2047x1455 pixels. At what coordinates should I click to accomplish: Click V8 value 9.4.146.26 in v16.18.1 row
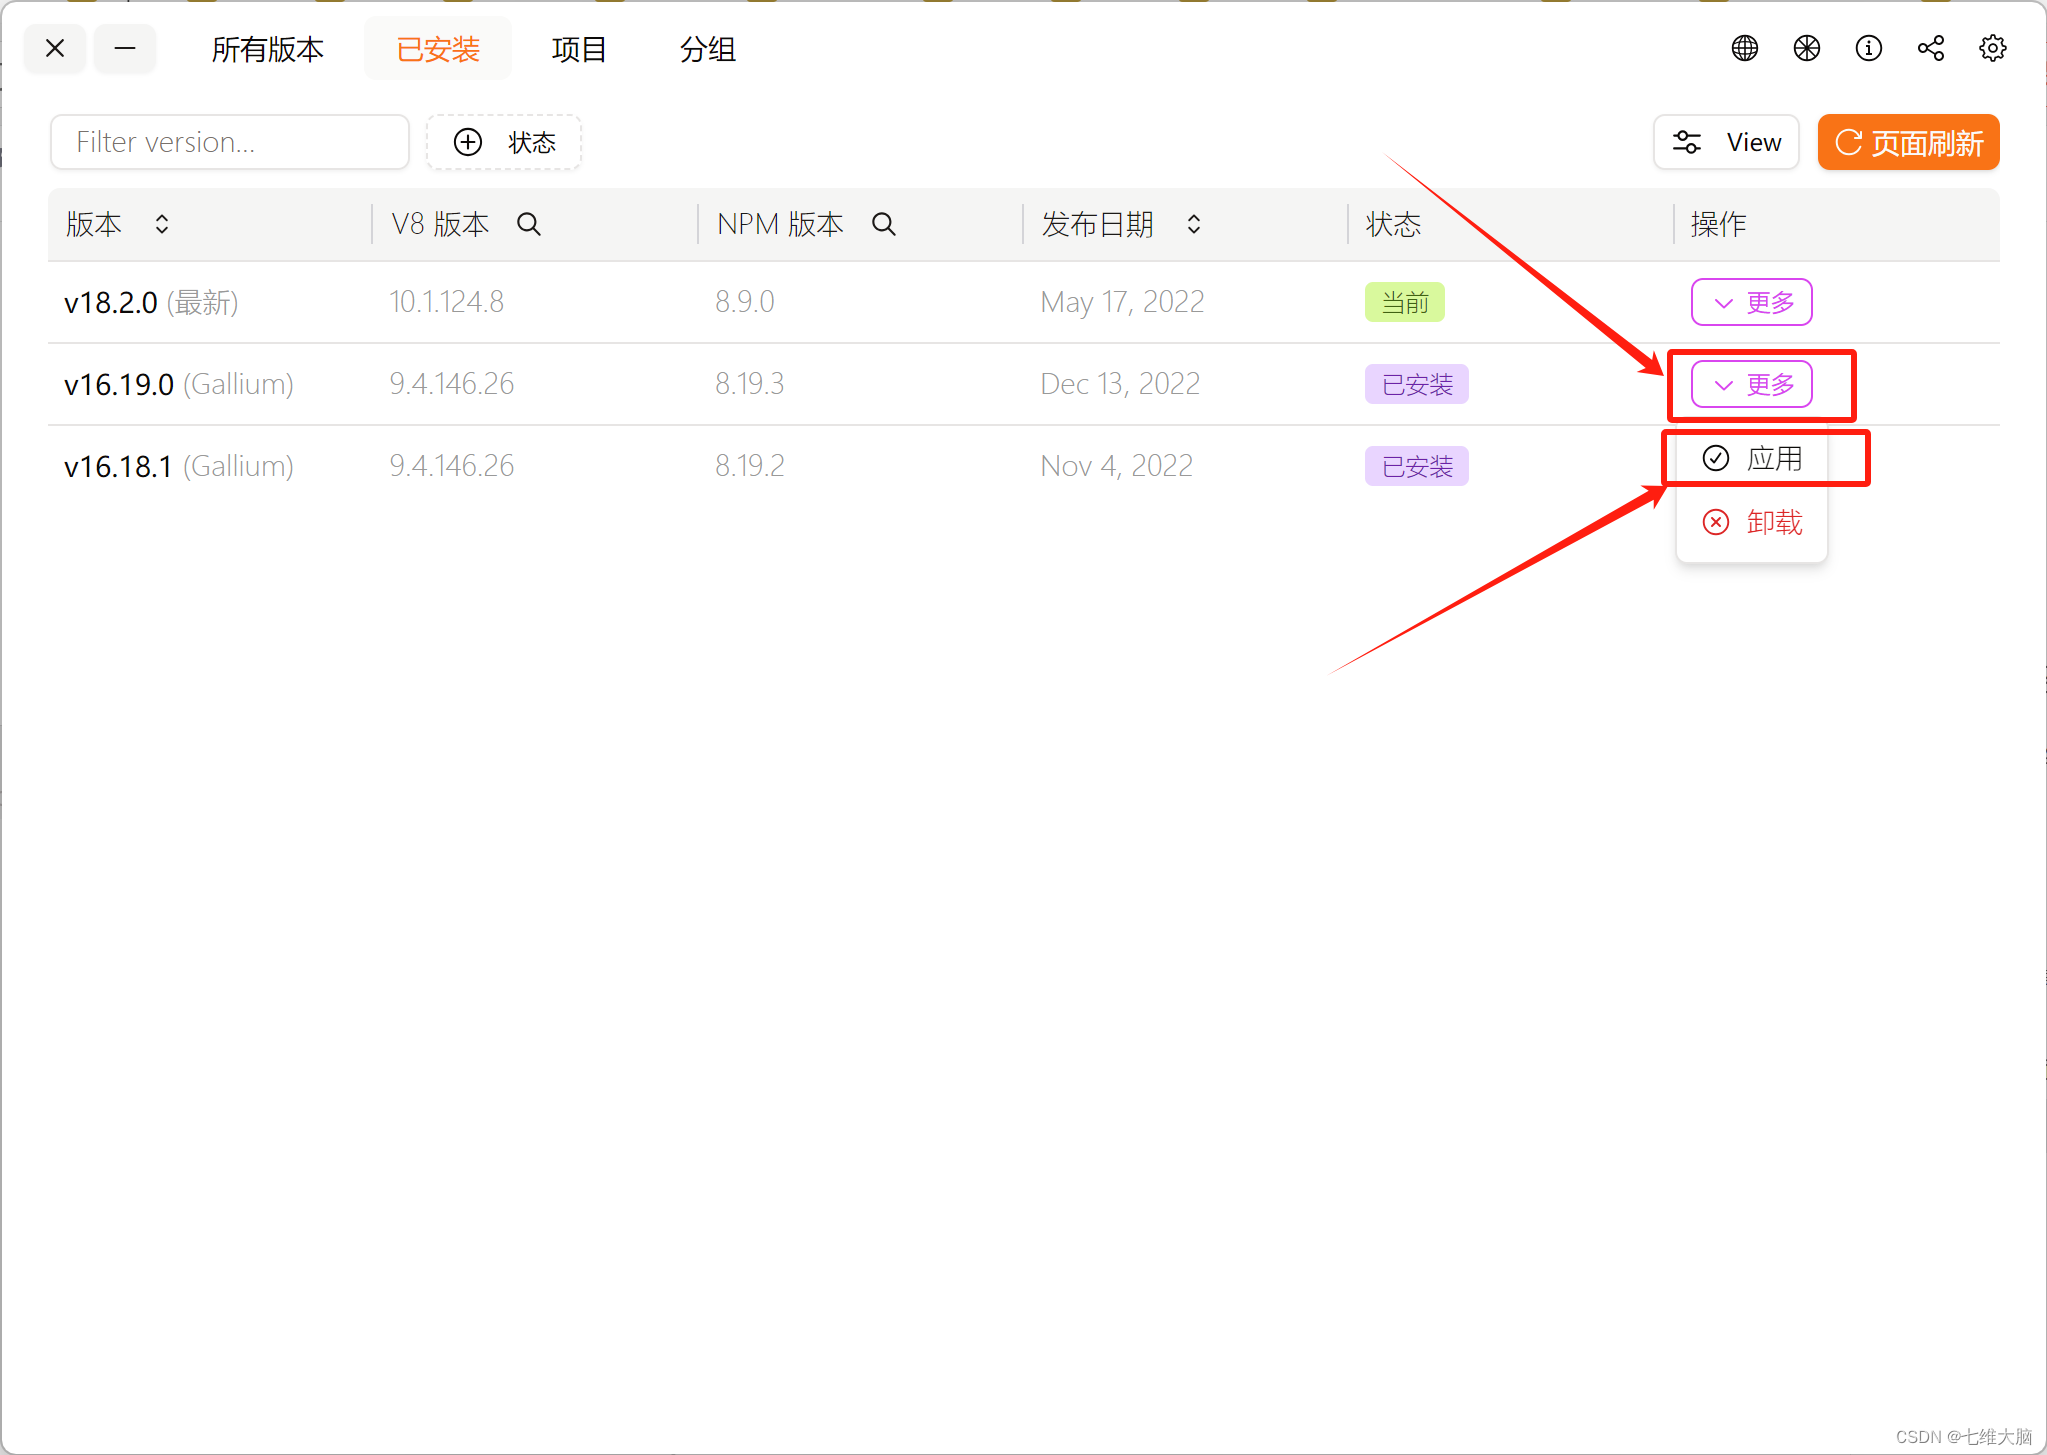(x=451, y=466)
